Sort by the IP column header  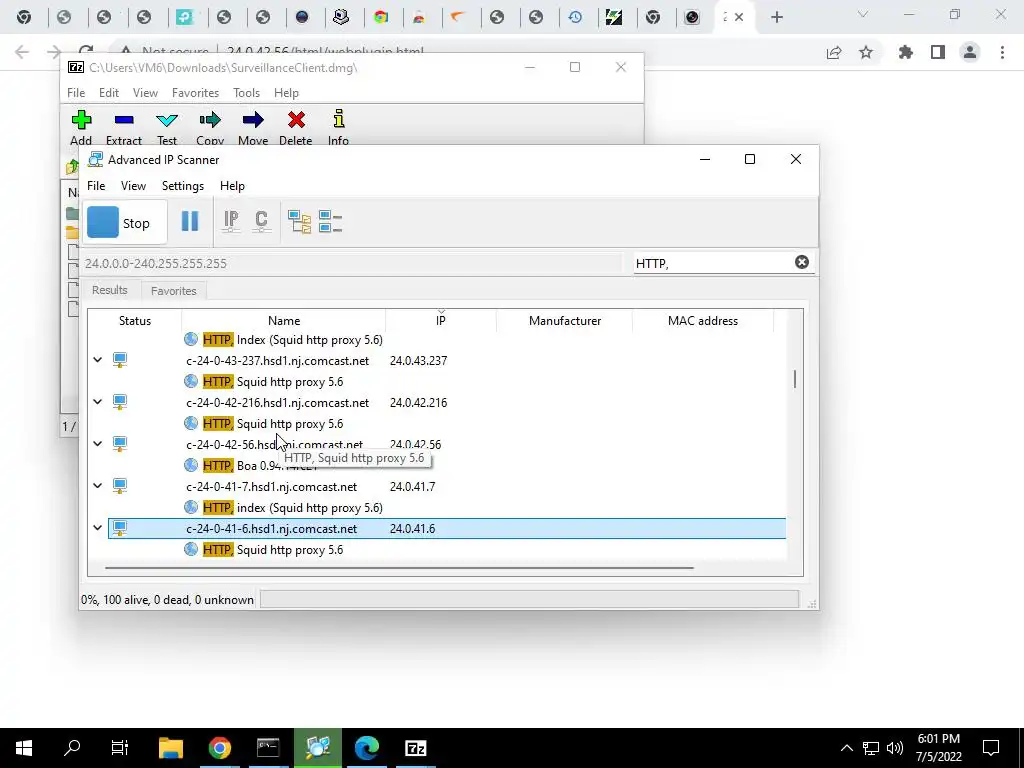click(441, 321)
